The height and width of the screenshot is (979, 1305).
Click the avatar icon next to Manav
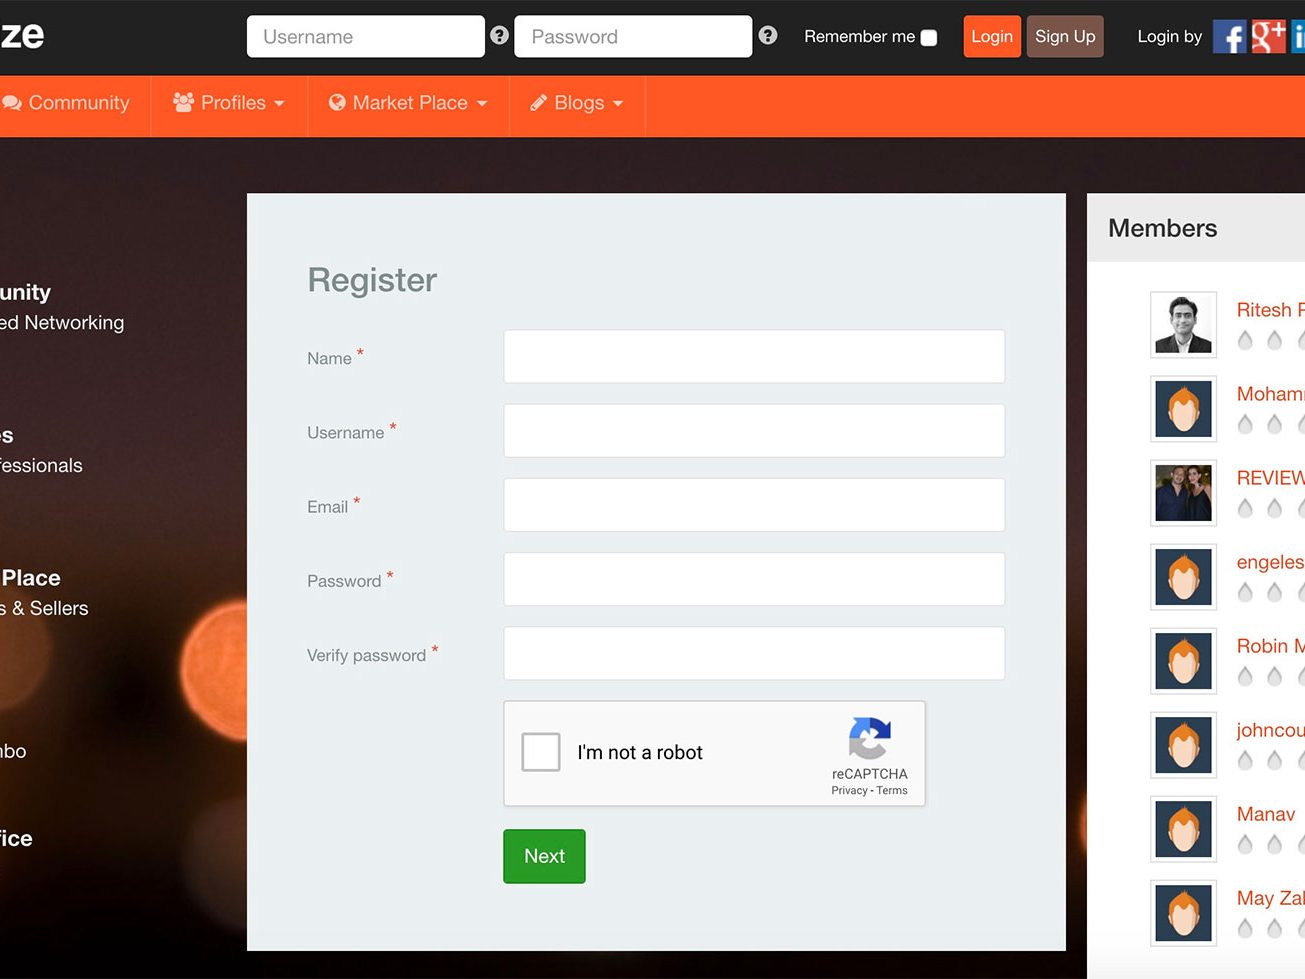tap(1183, 829)
